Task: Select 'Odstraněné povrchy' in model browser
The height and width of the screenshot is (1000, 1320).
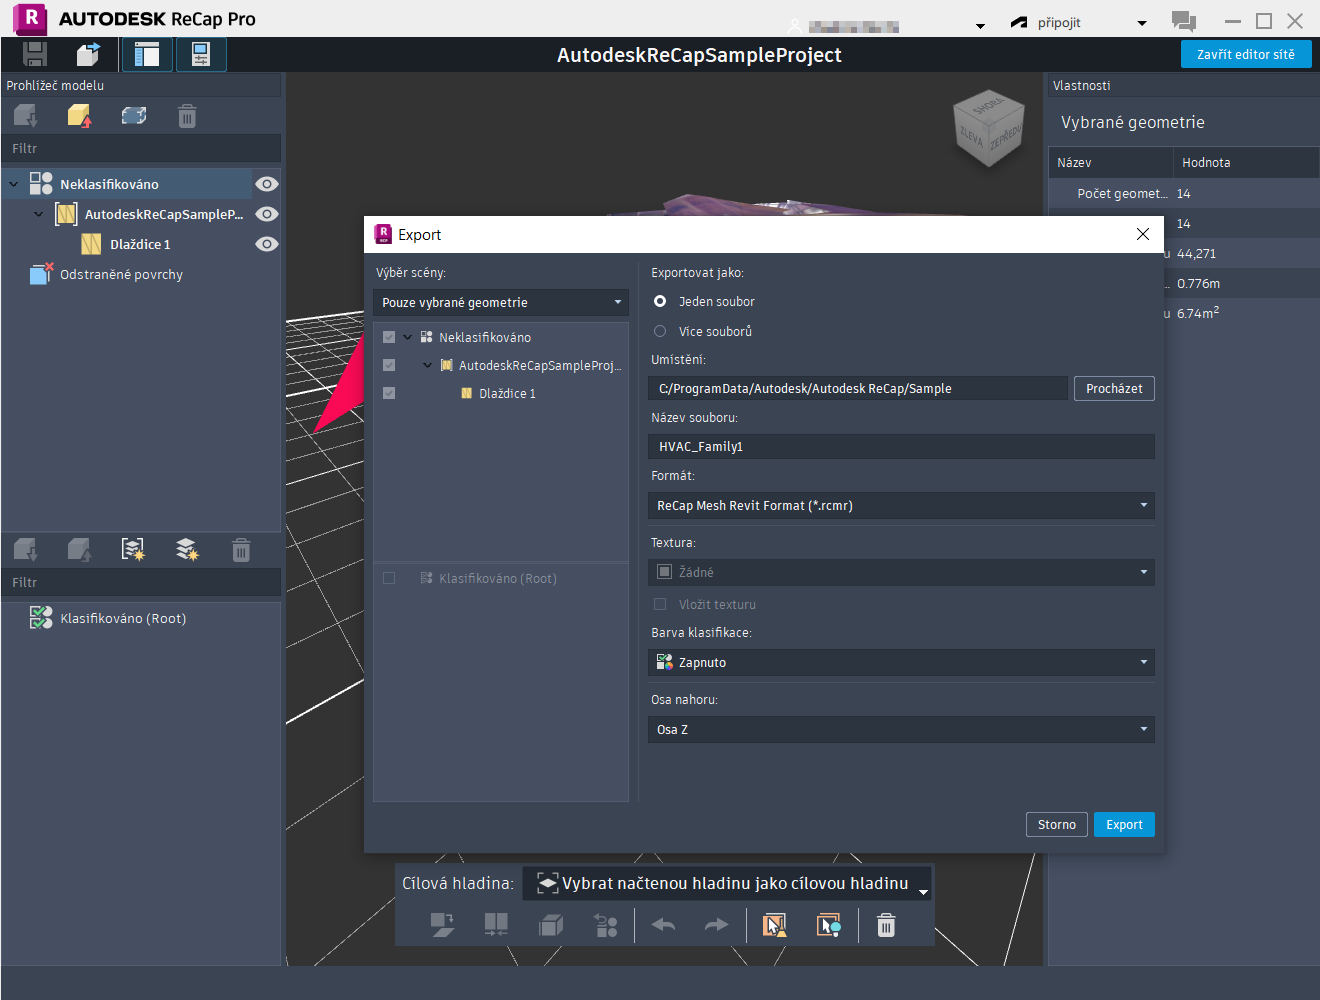Action: 121,275
